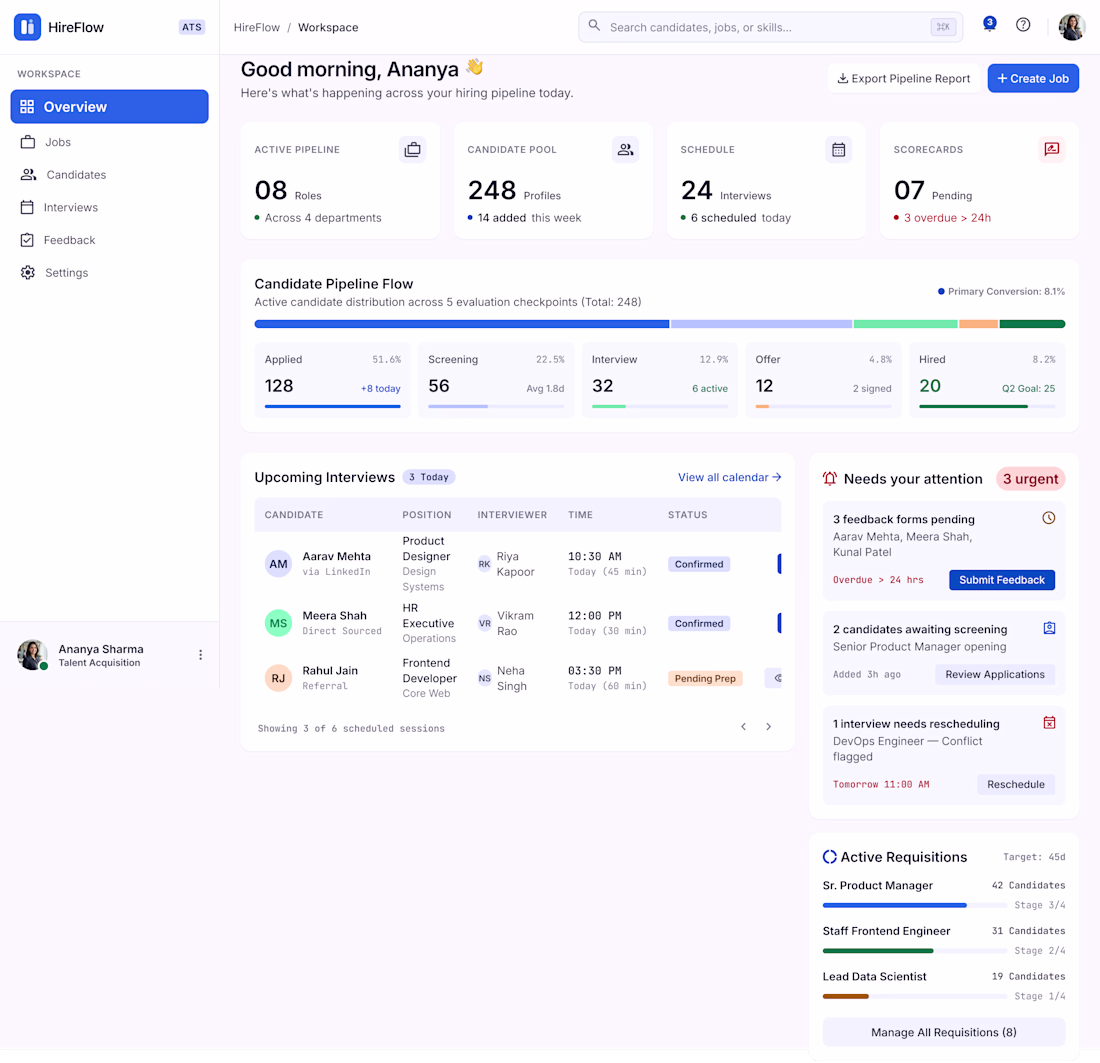Click Review Applications
The height and width of the screenshot is (1063, 1100).
(x=995, y=675)
